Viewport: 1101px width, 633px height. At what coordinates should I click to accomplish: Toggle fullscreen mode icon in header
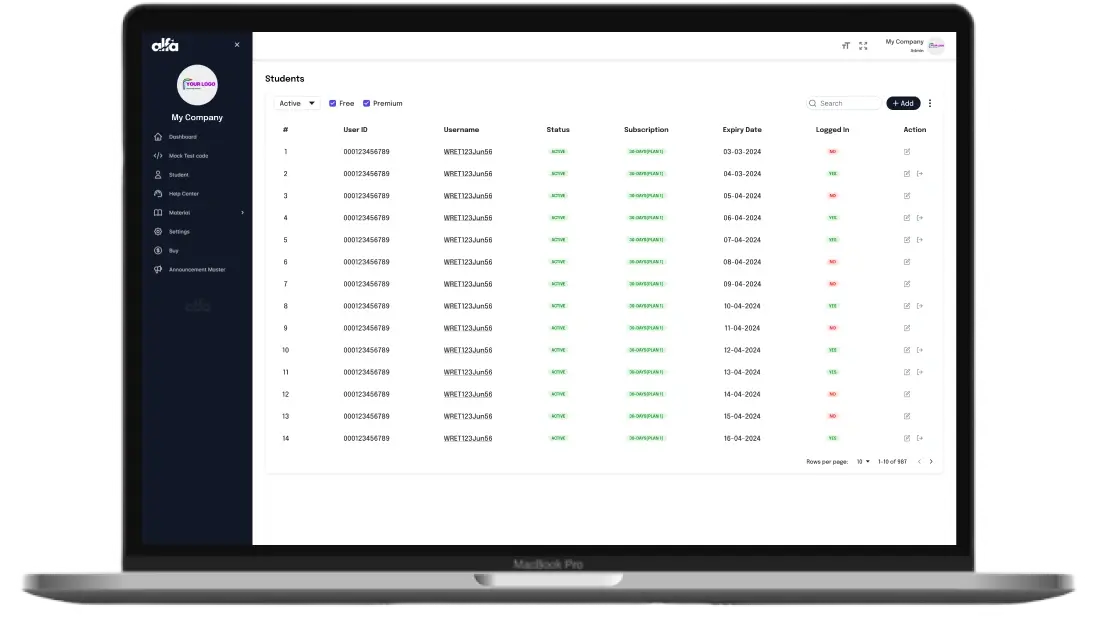click(863, 46)
